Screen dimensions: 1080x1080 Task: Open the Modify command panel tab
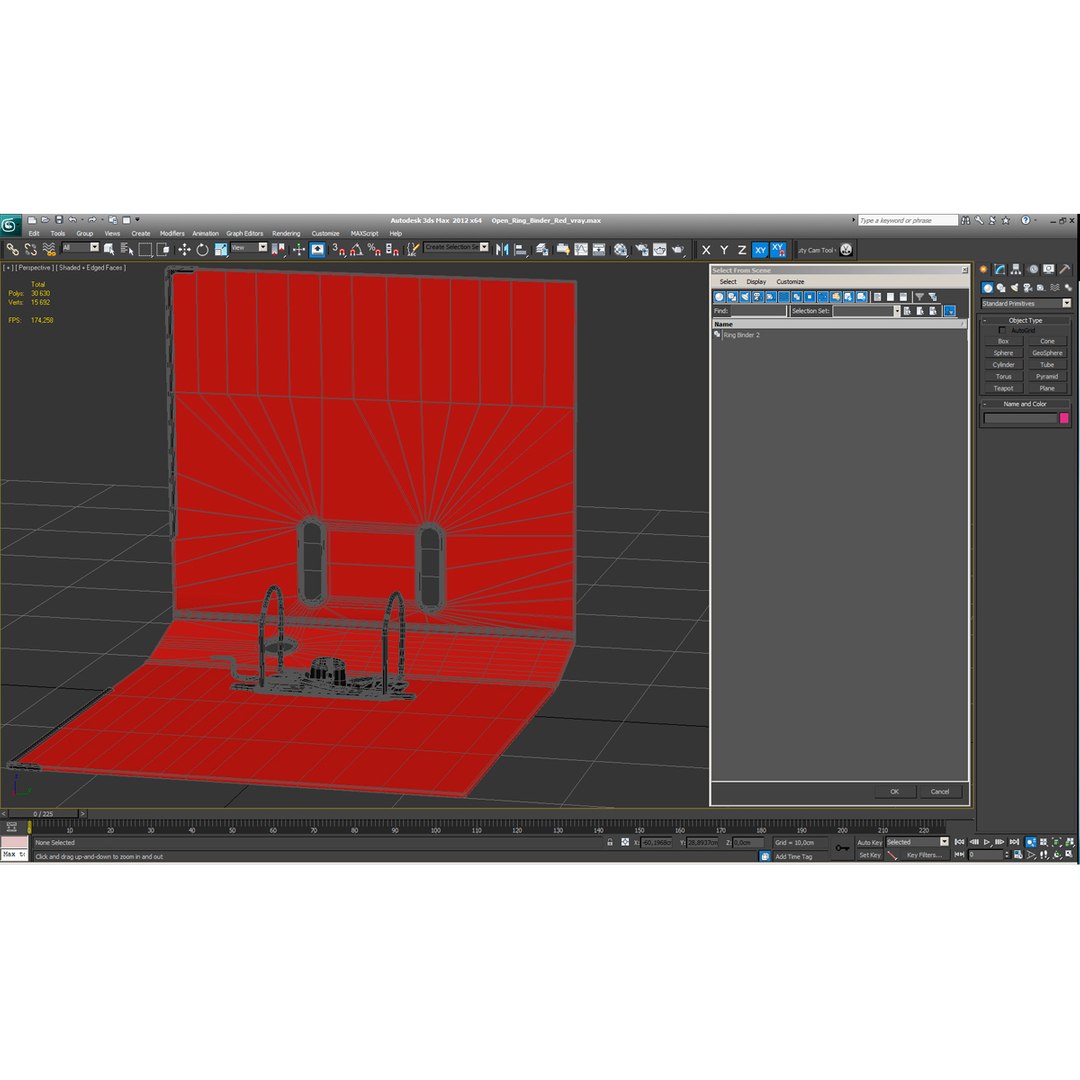999,269
